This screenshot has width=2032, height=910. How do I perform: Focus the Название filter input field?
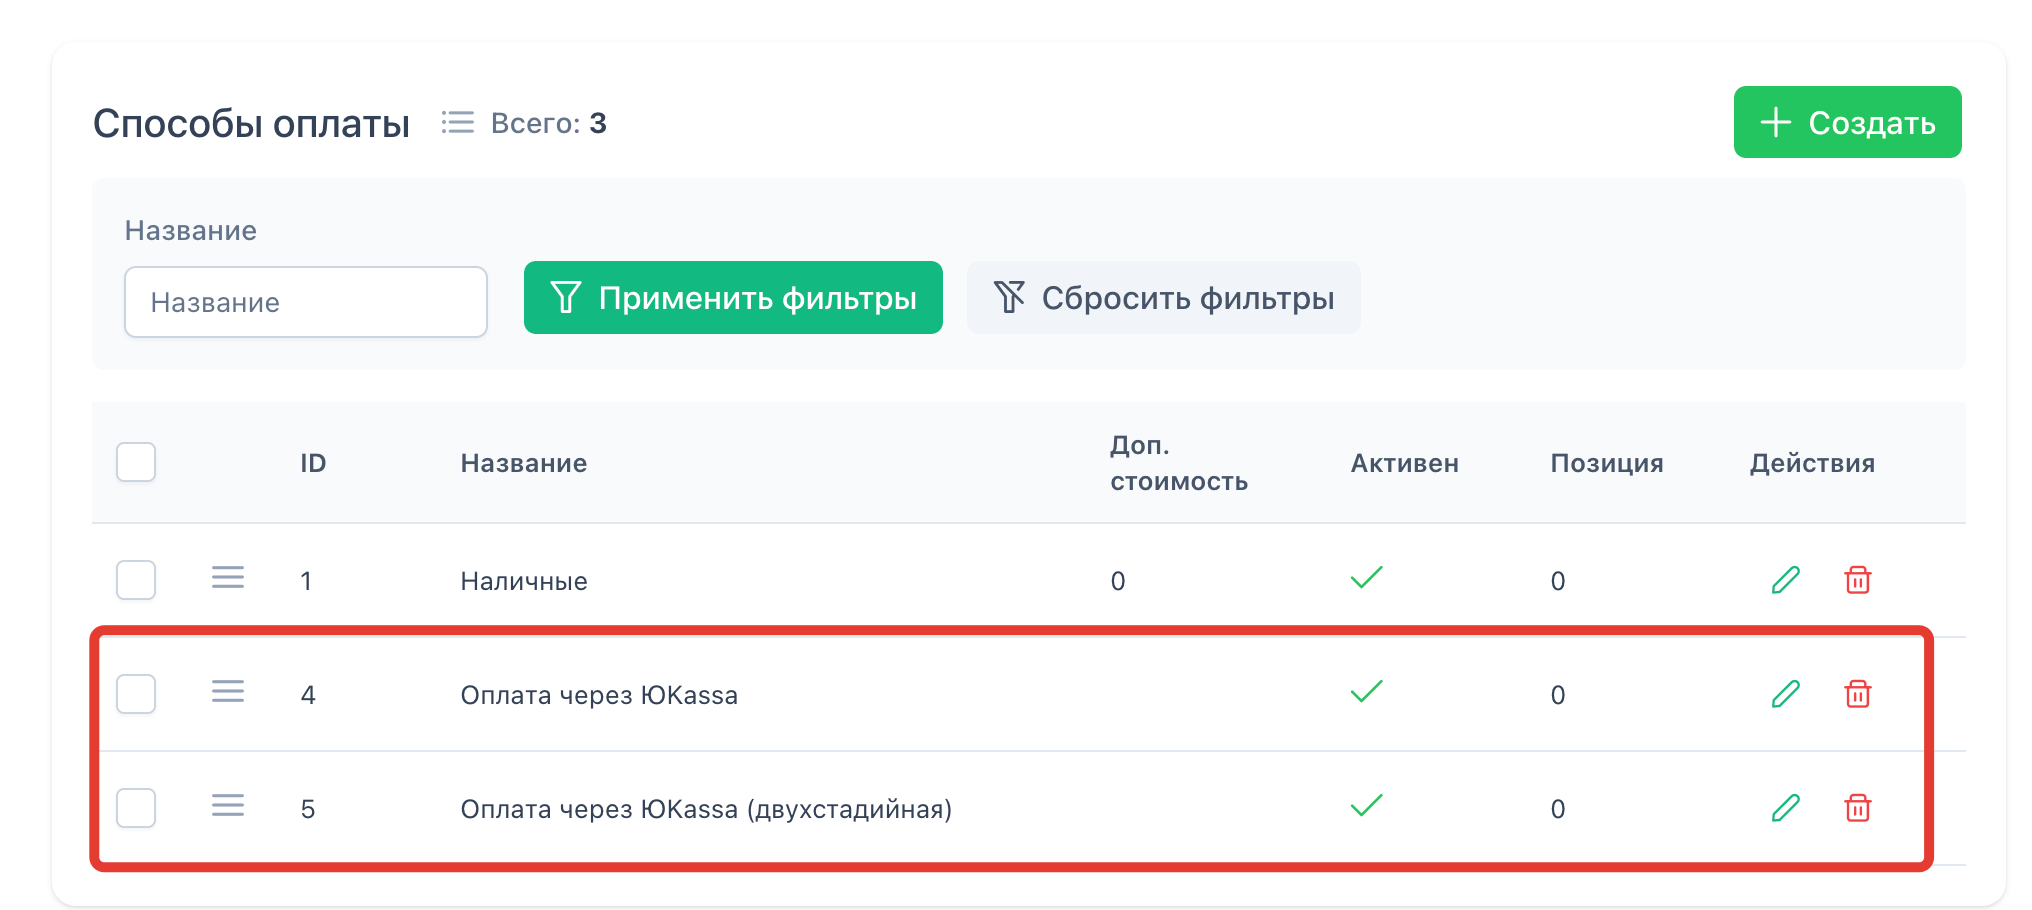[306, 302]
